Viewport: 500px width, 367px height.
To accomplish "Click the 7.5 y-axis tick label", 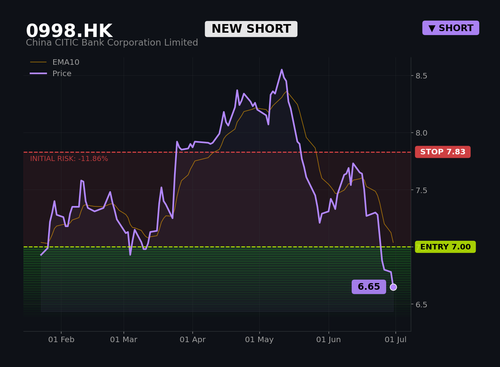I will [x=421, y=190].
